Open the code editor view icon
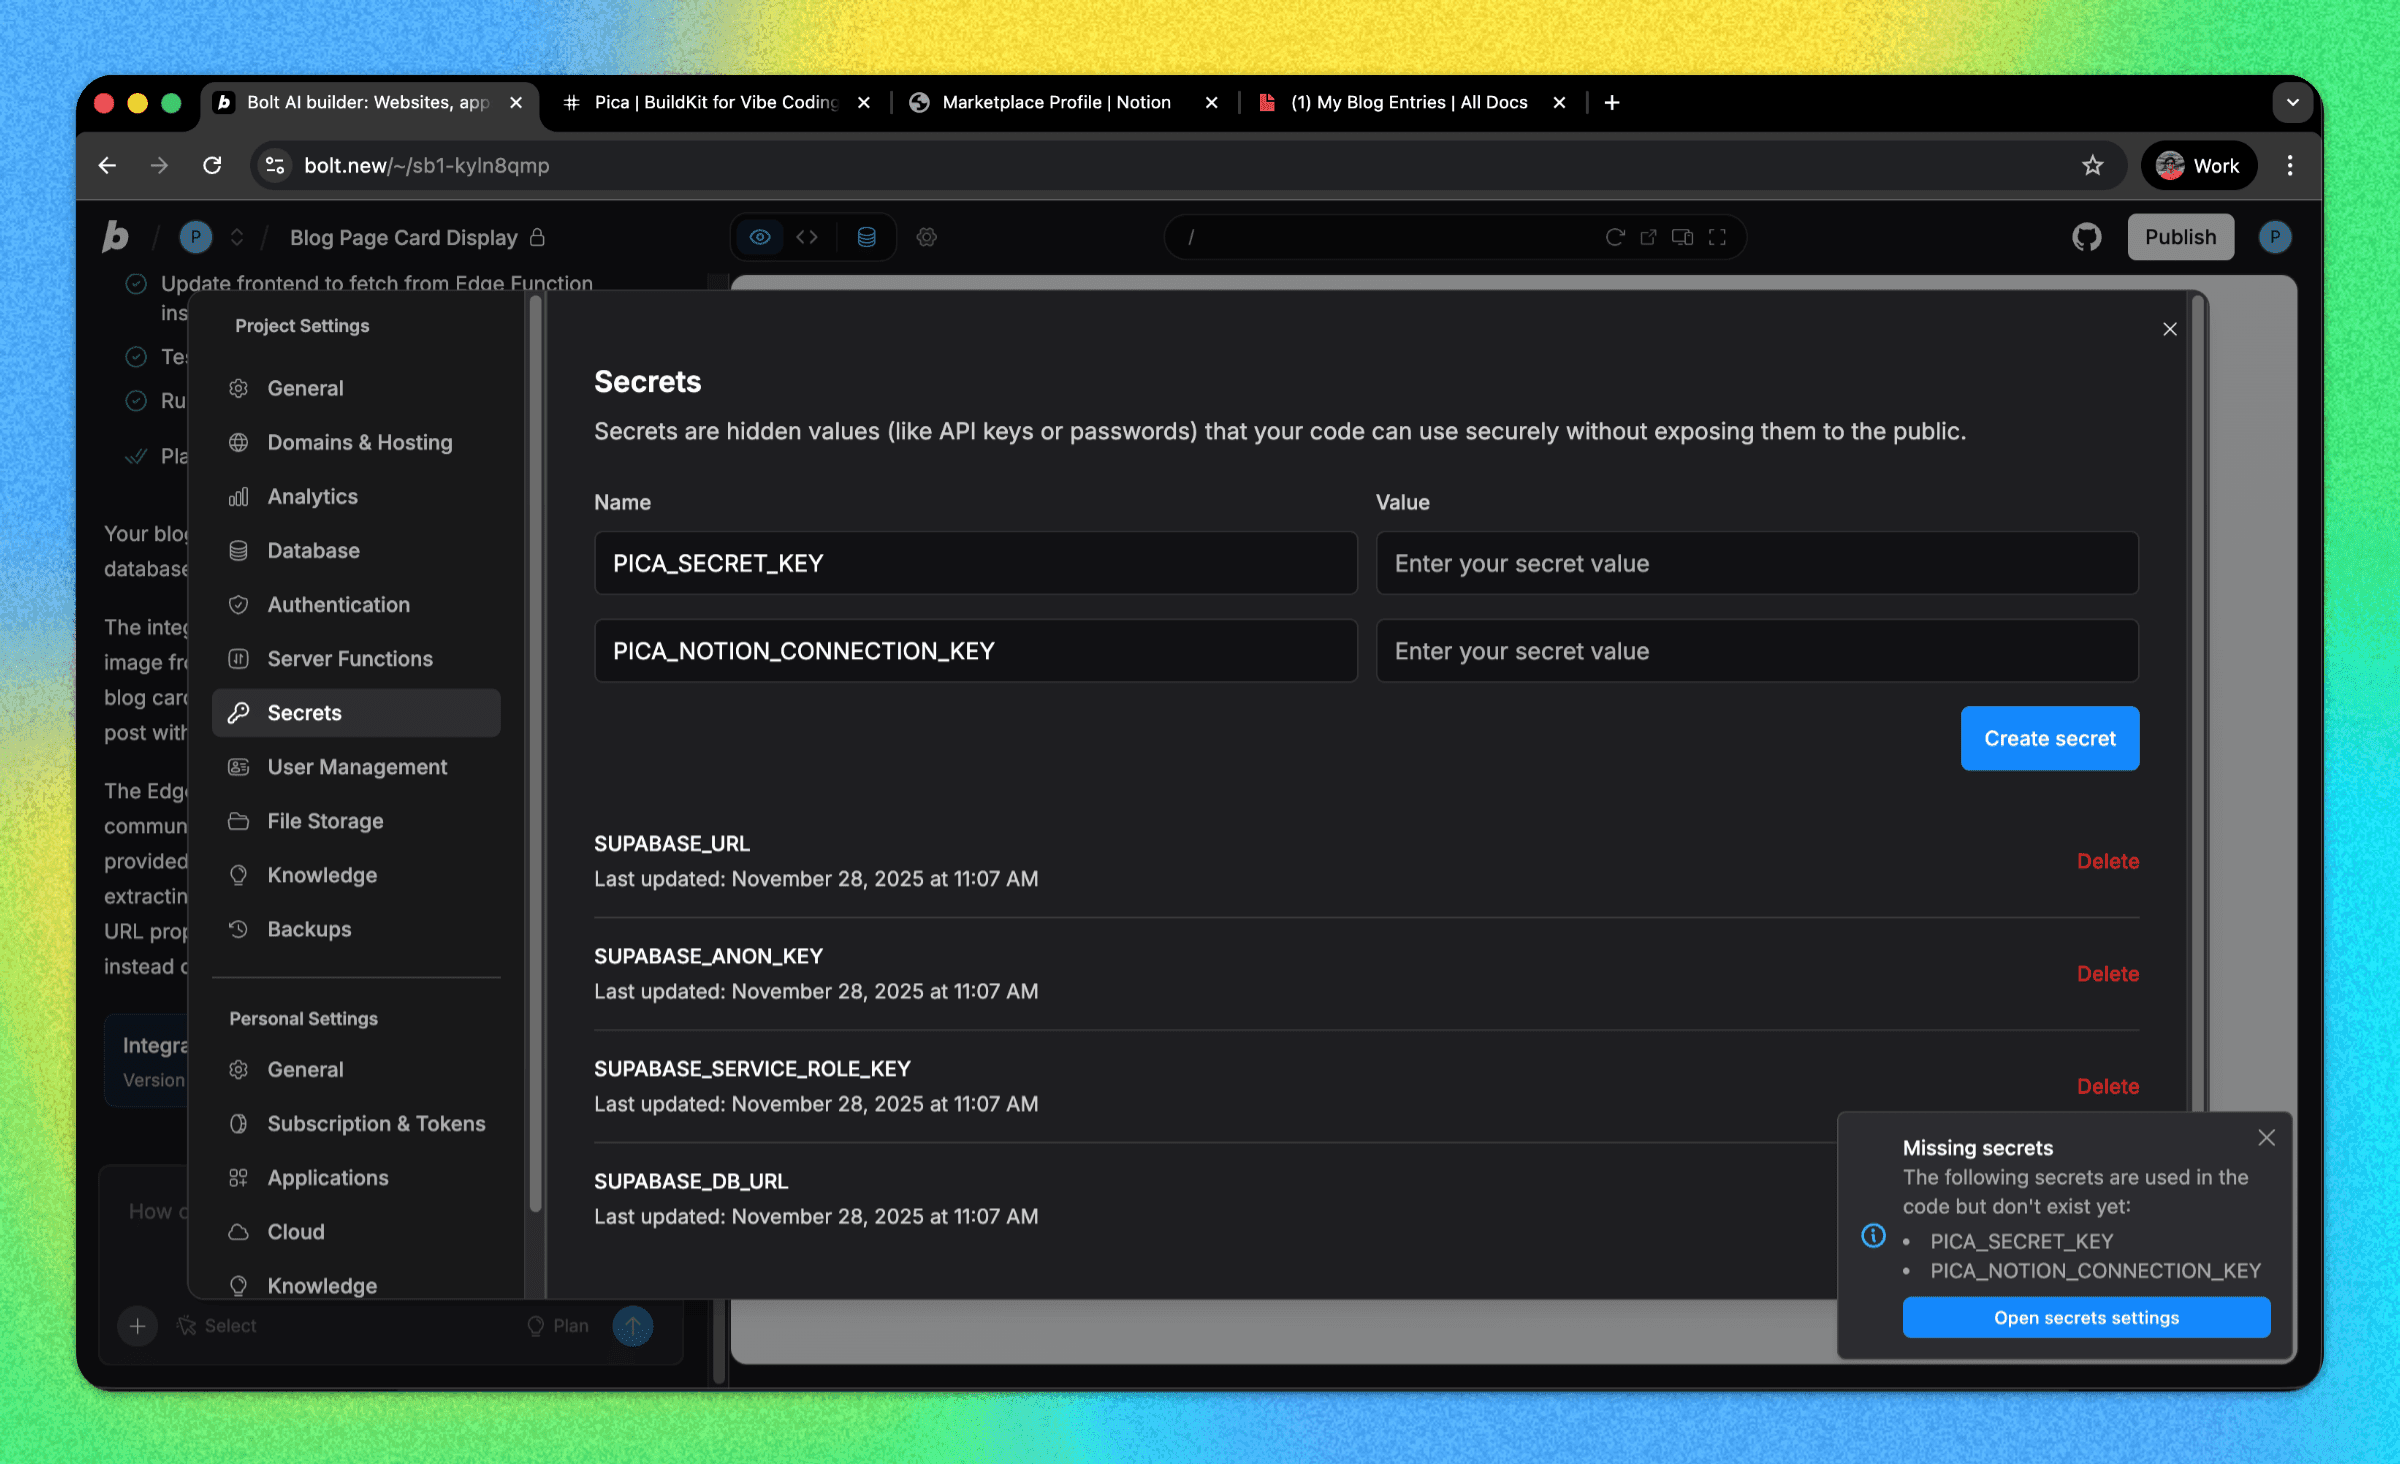This screenshot has width=2400, height=1464. pyautogui.click(x=807, y=237)
